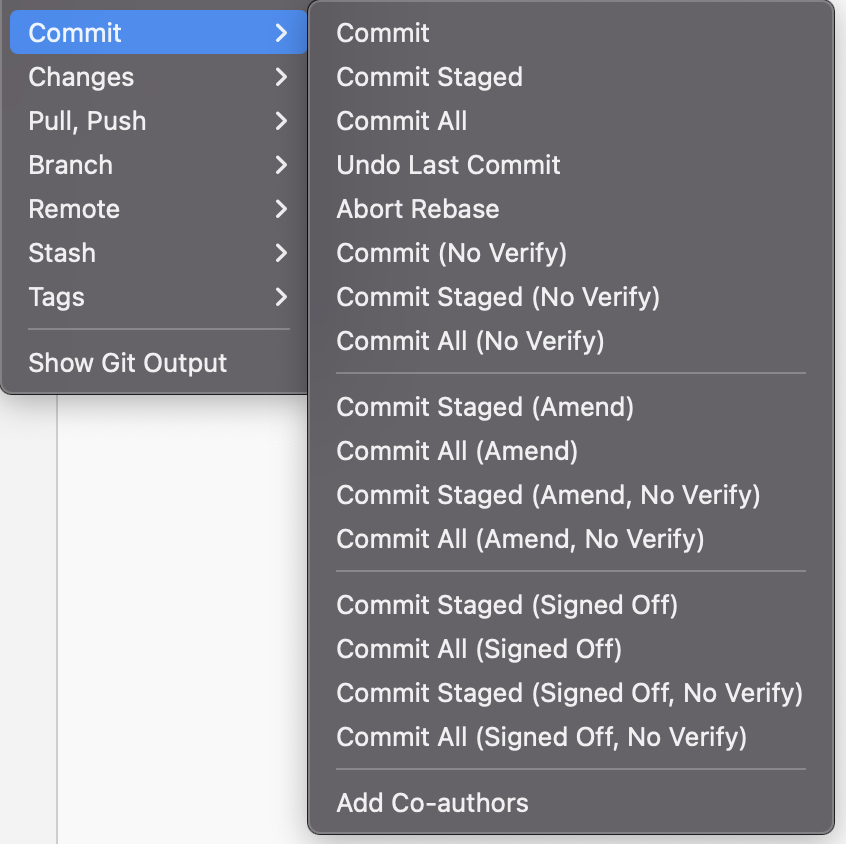Choose Commit All (No Verify)
Viewport: 846px width, 844px height.
tap(571, 341)
